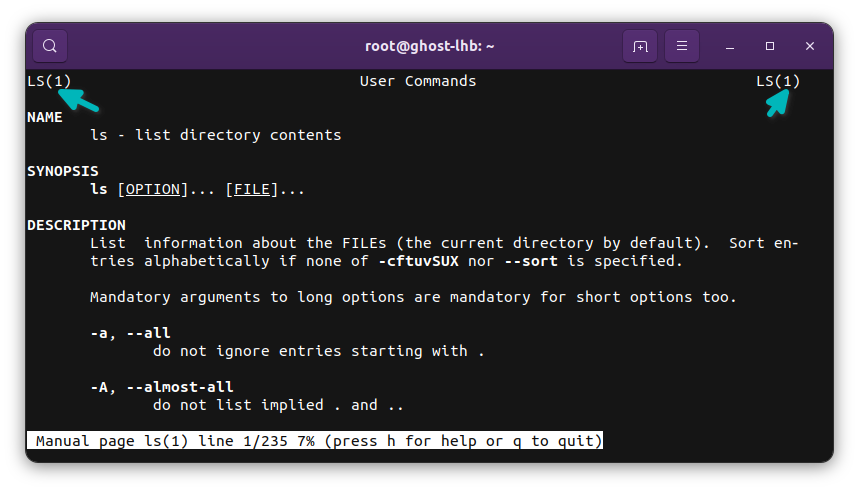The width and height of the screenshot is (859, 491).
Task: Click the SYNOPSIS section heading
Action: pyautogui.click(x=63, y=171)
